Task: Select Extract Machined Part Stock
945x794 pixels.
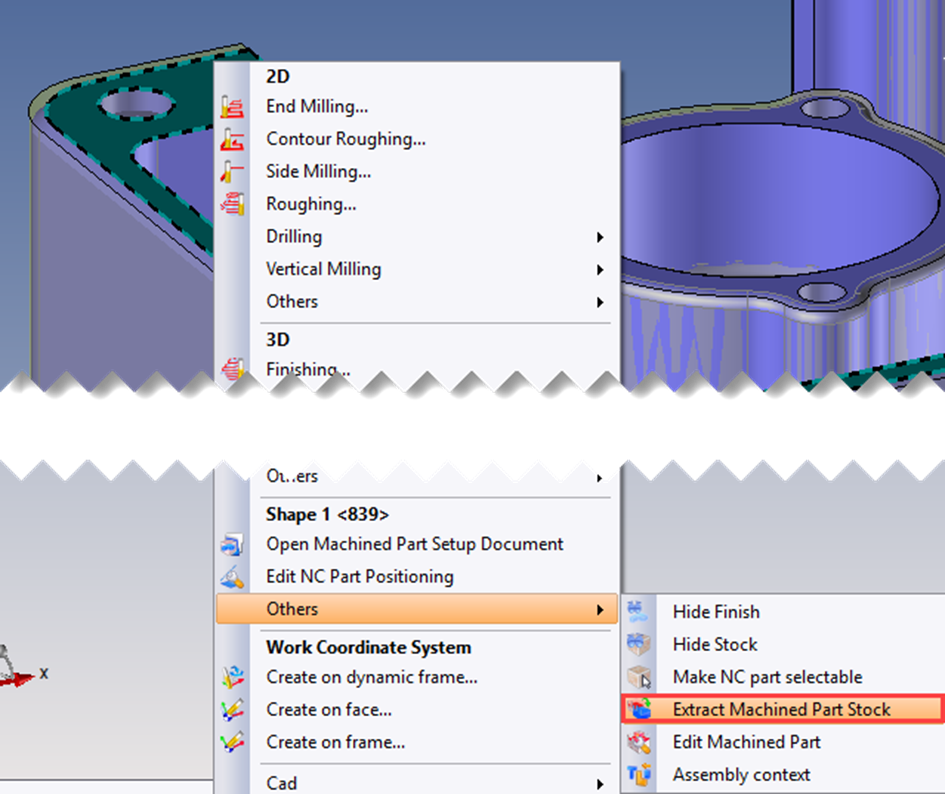Action: pyautogui.click(x=781, y=709)
